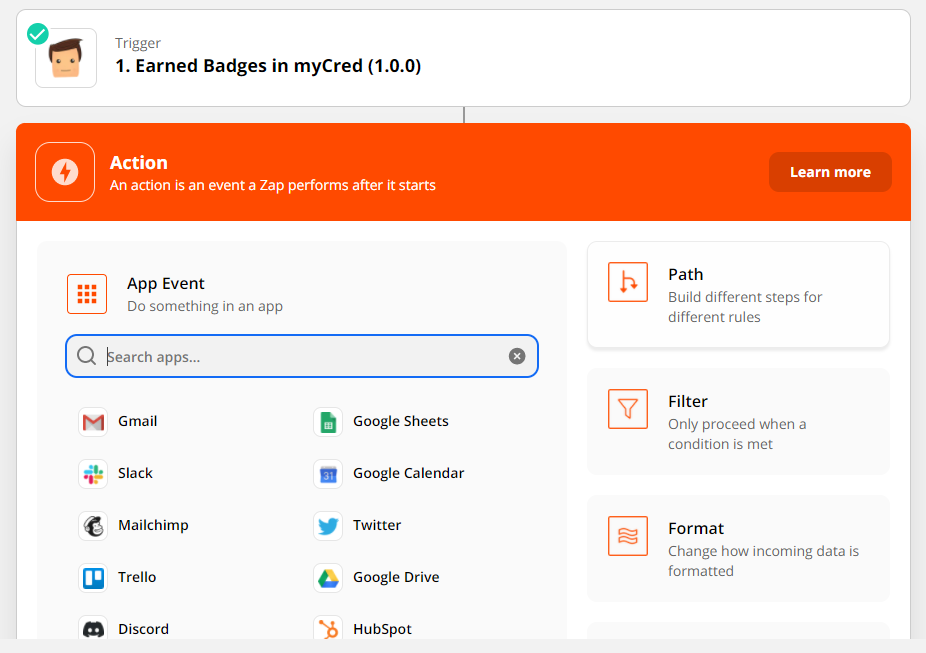Select the Twitter bird icon
Screen dimensions: 926x653
point(328,526)
